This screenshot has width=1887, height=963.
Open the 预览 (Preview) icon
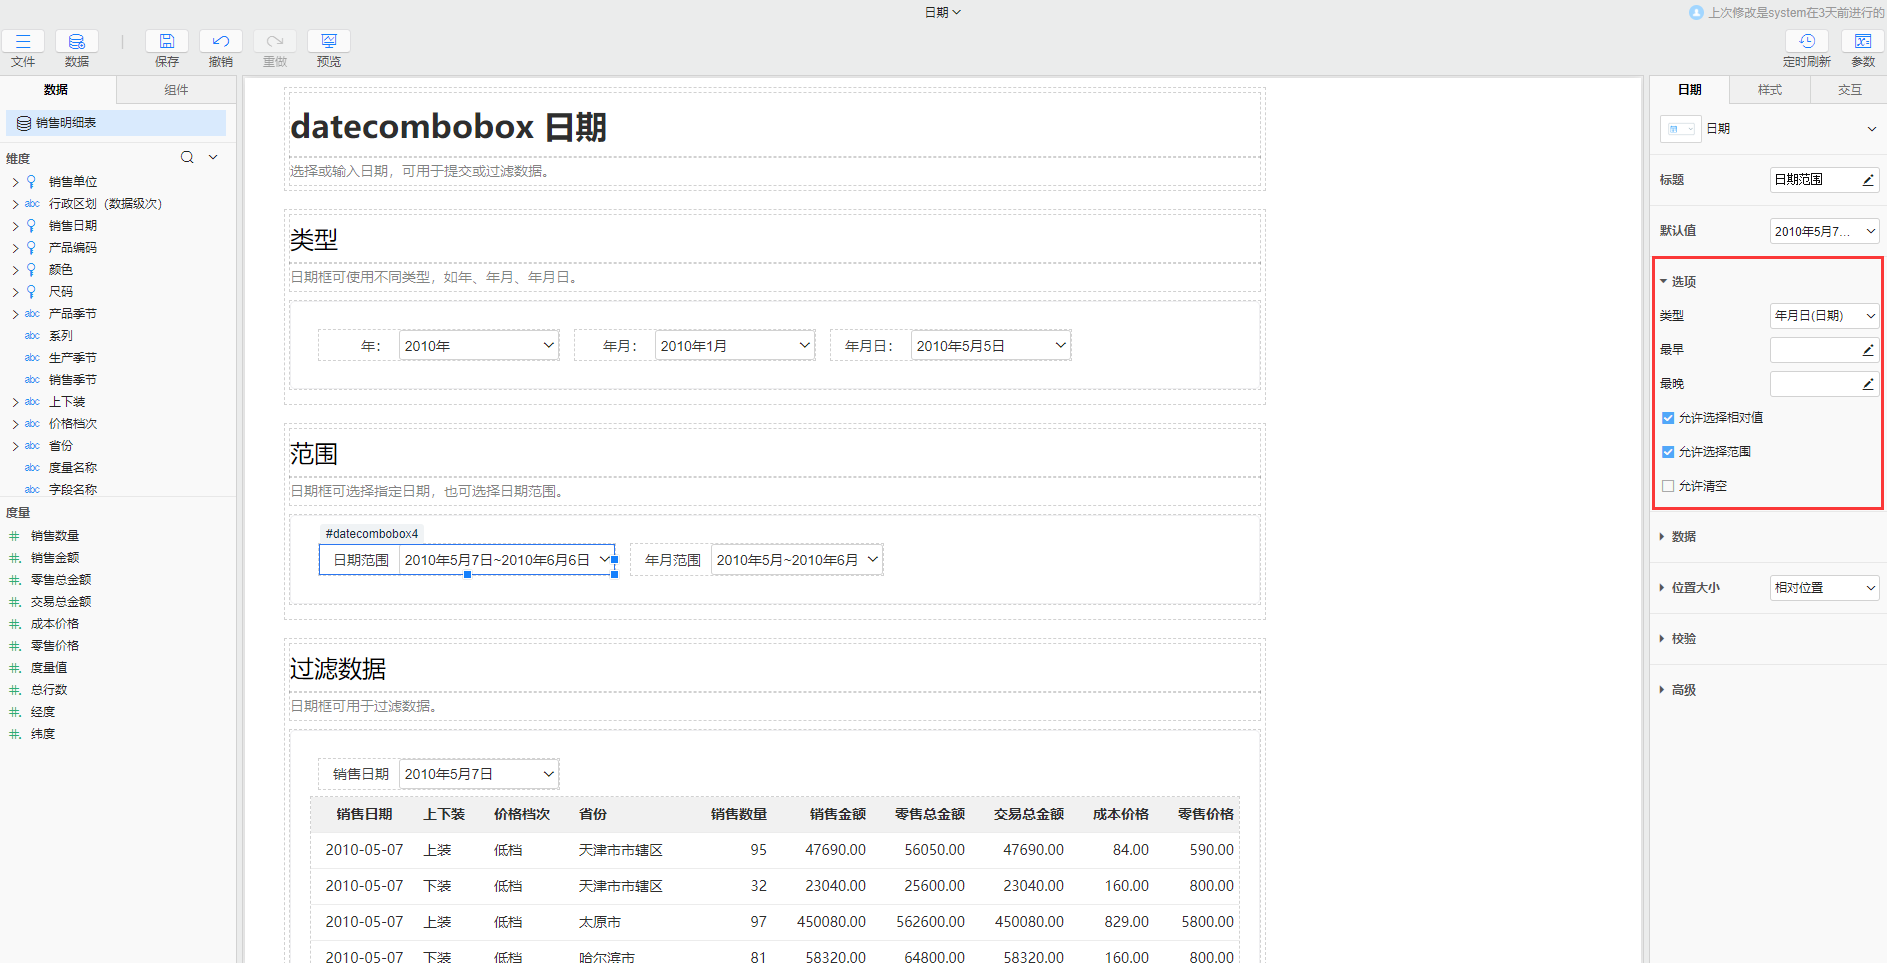(329, 42)
